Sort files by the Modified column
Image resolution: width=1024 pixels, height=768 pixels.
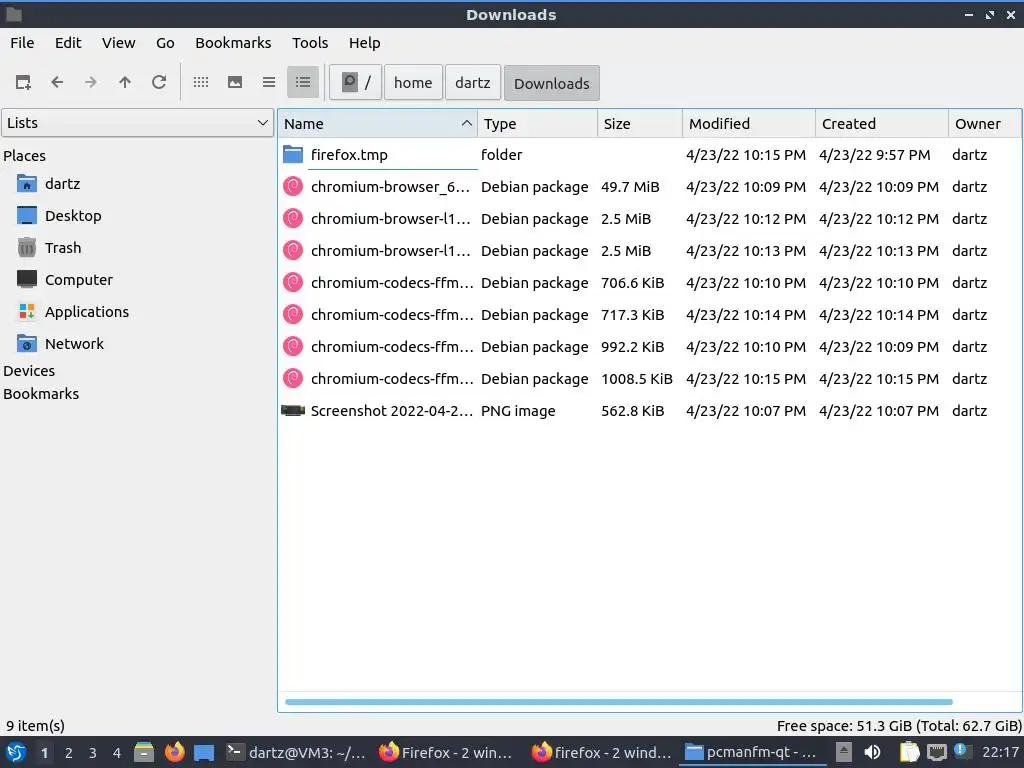748,123
